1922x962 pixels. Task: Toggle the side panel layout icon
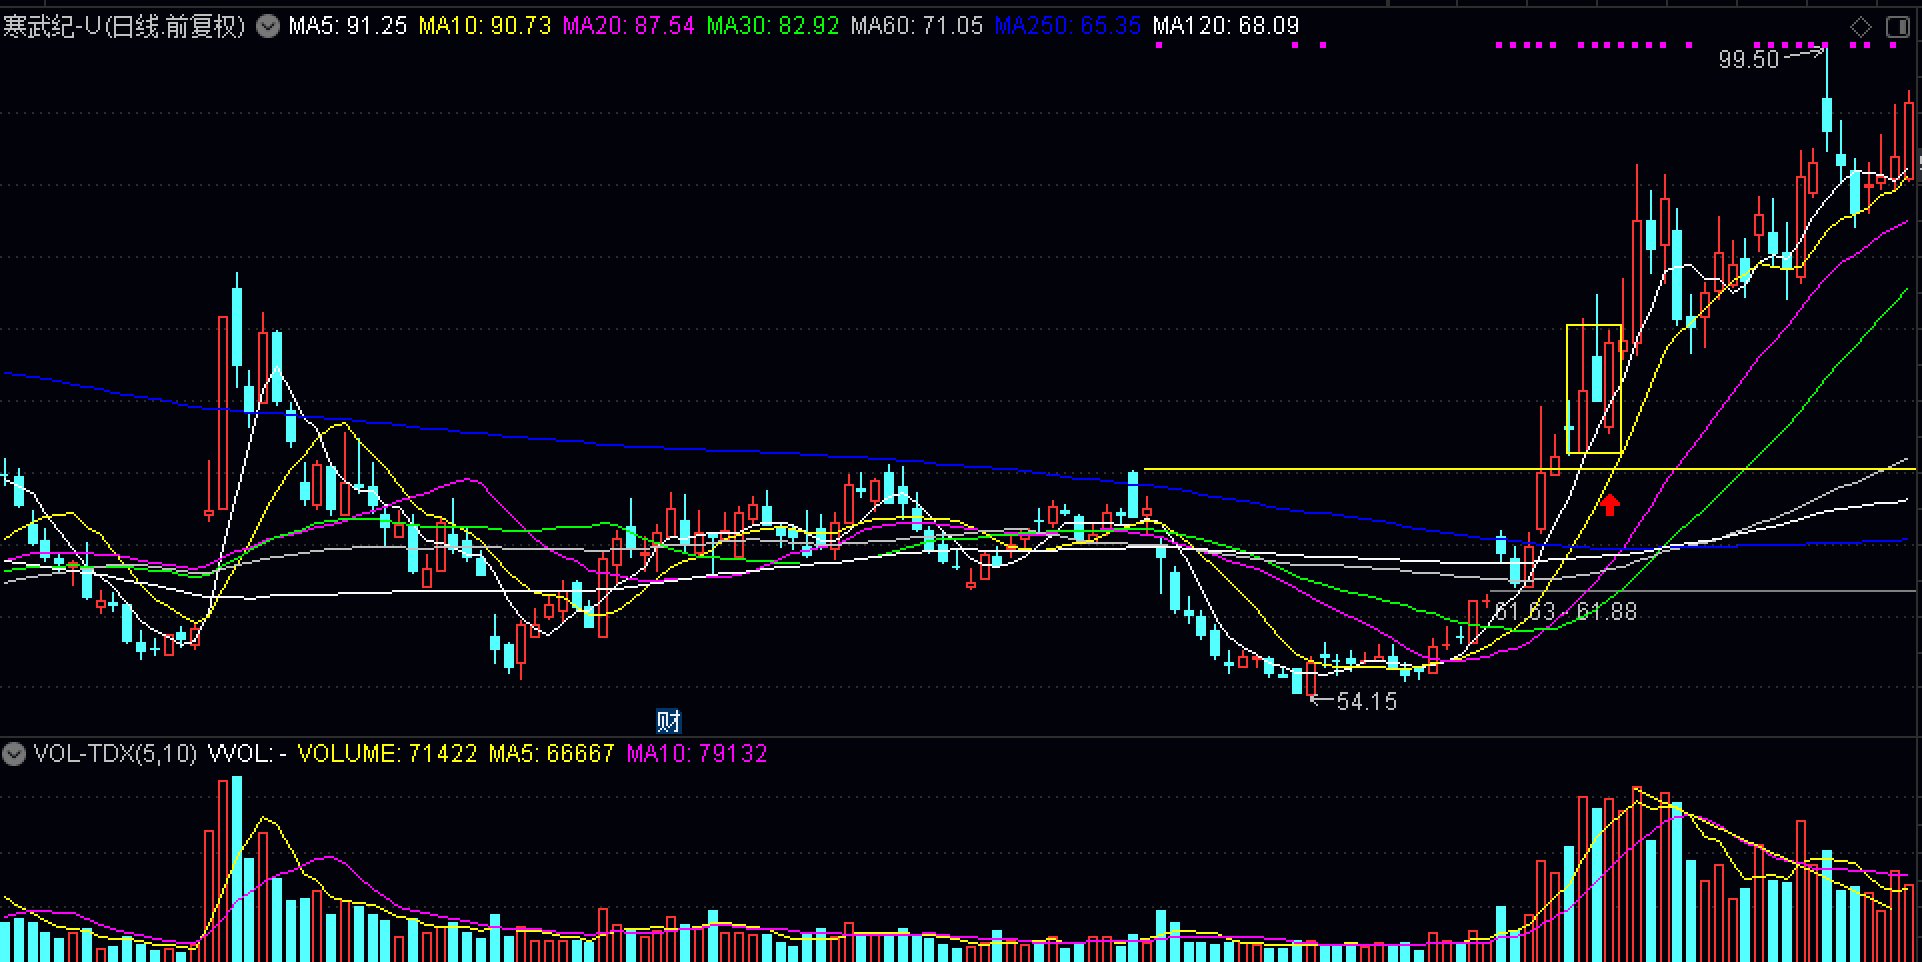[x=1897, y=27]
